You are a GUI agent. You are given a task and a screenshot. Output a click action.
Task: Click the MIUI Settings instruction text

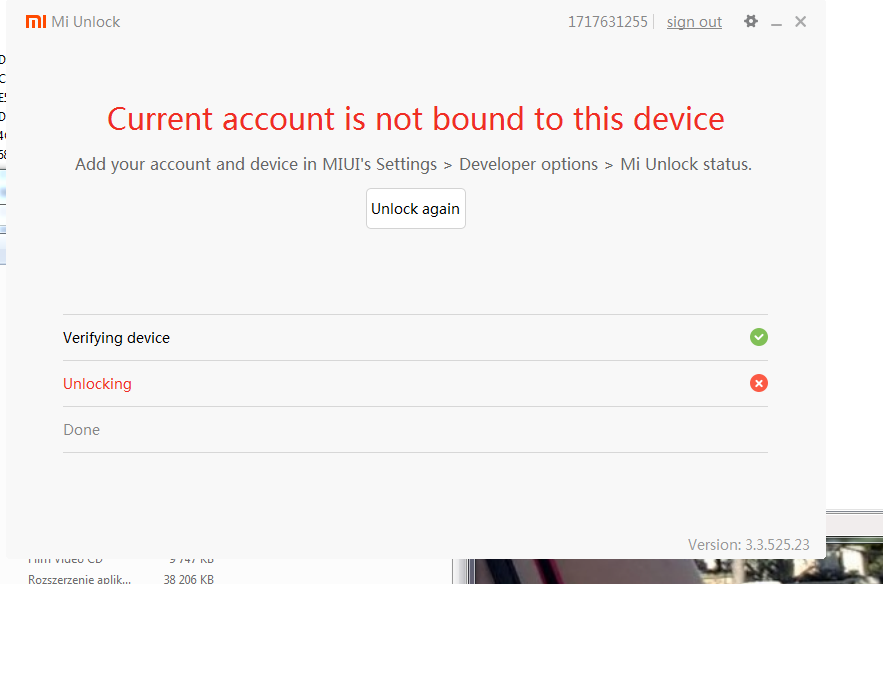(413, 164)
